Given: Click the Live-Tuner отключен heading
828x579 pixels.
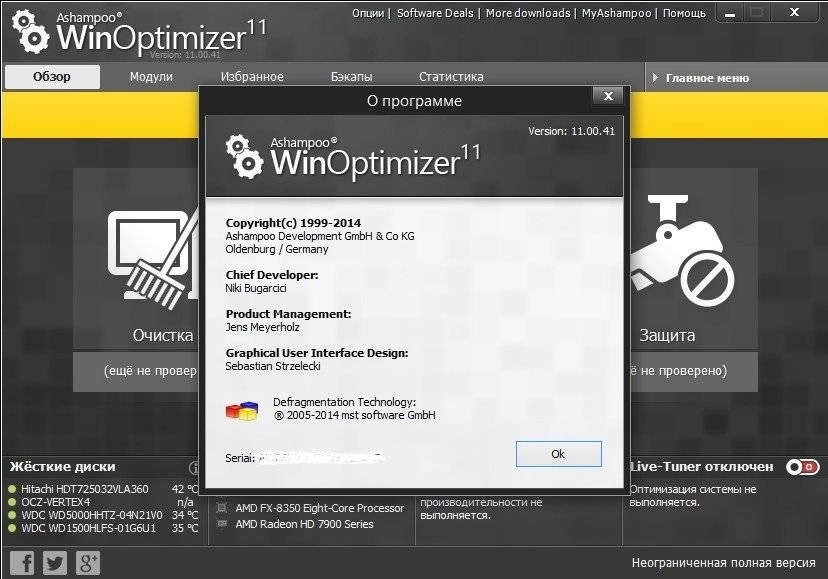Looking at the screenshot, I should [x=701, y=467].
